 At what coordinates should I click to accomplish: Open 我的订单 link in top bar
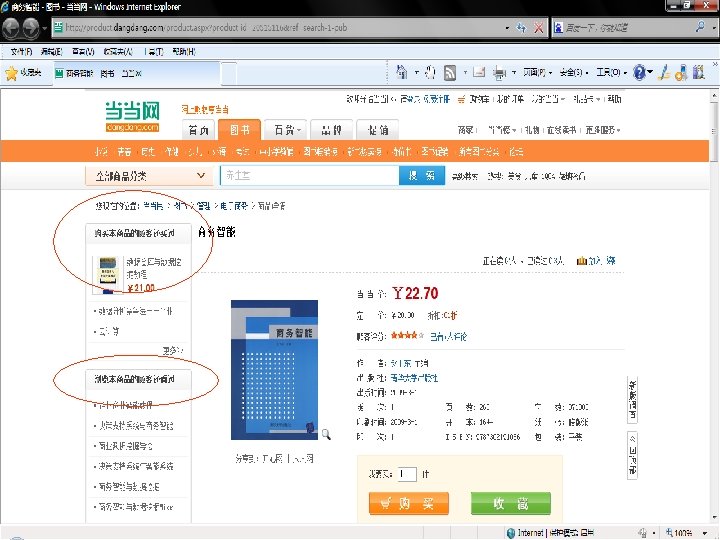(510, 99)
